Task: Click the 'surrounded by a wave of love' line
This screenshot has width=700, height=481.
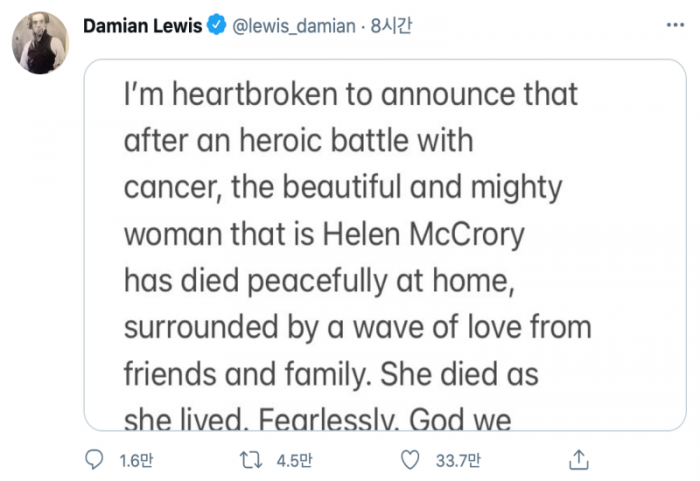Action: point(358,328)
